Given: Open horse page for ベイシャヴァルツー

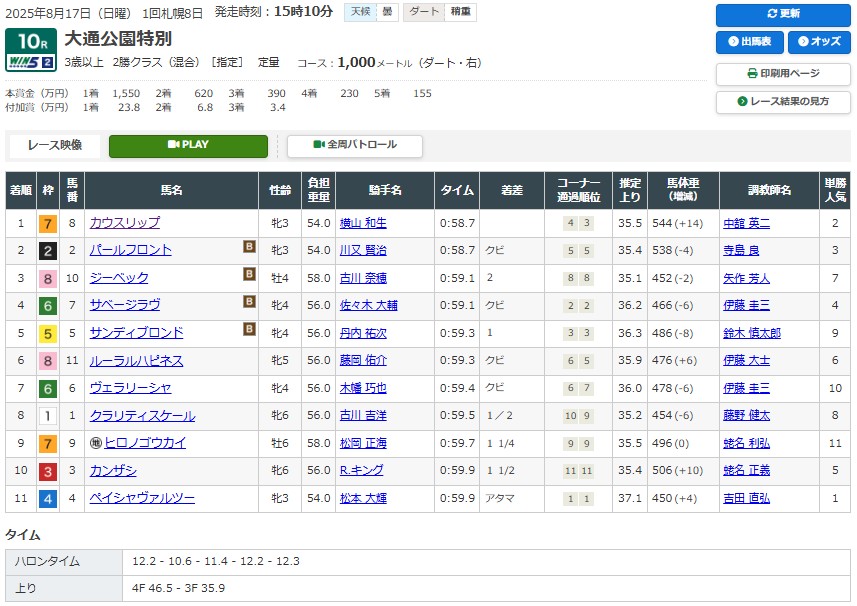Looking at the screenshot, I should pyautogui.click(x=141, y=498).
